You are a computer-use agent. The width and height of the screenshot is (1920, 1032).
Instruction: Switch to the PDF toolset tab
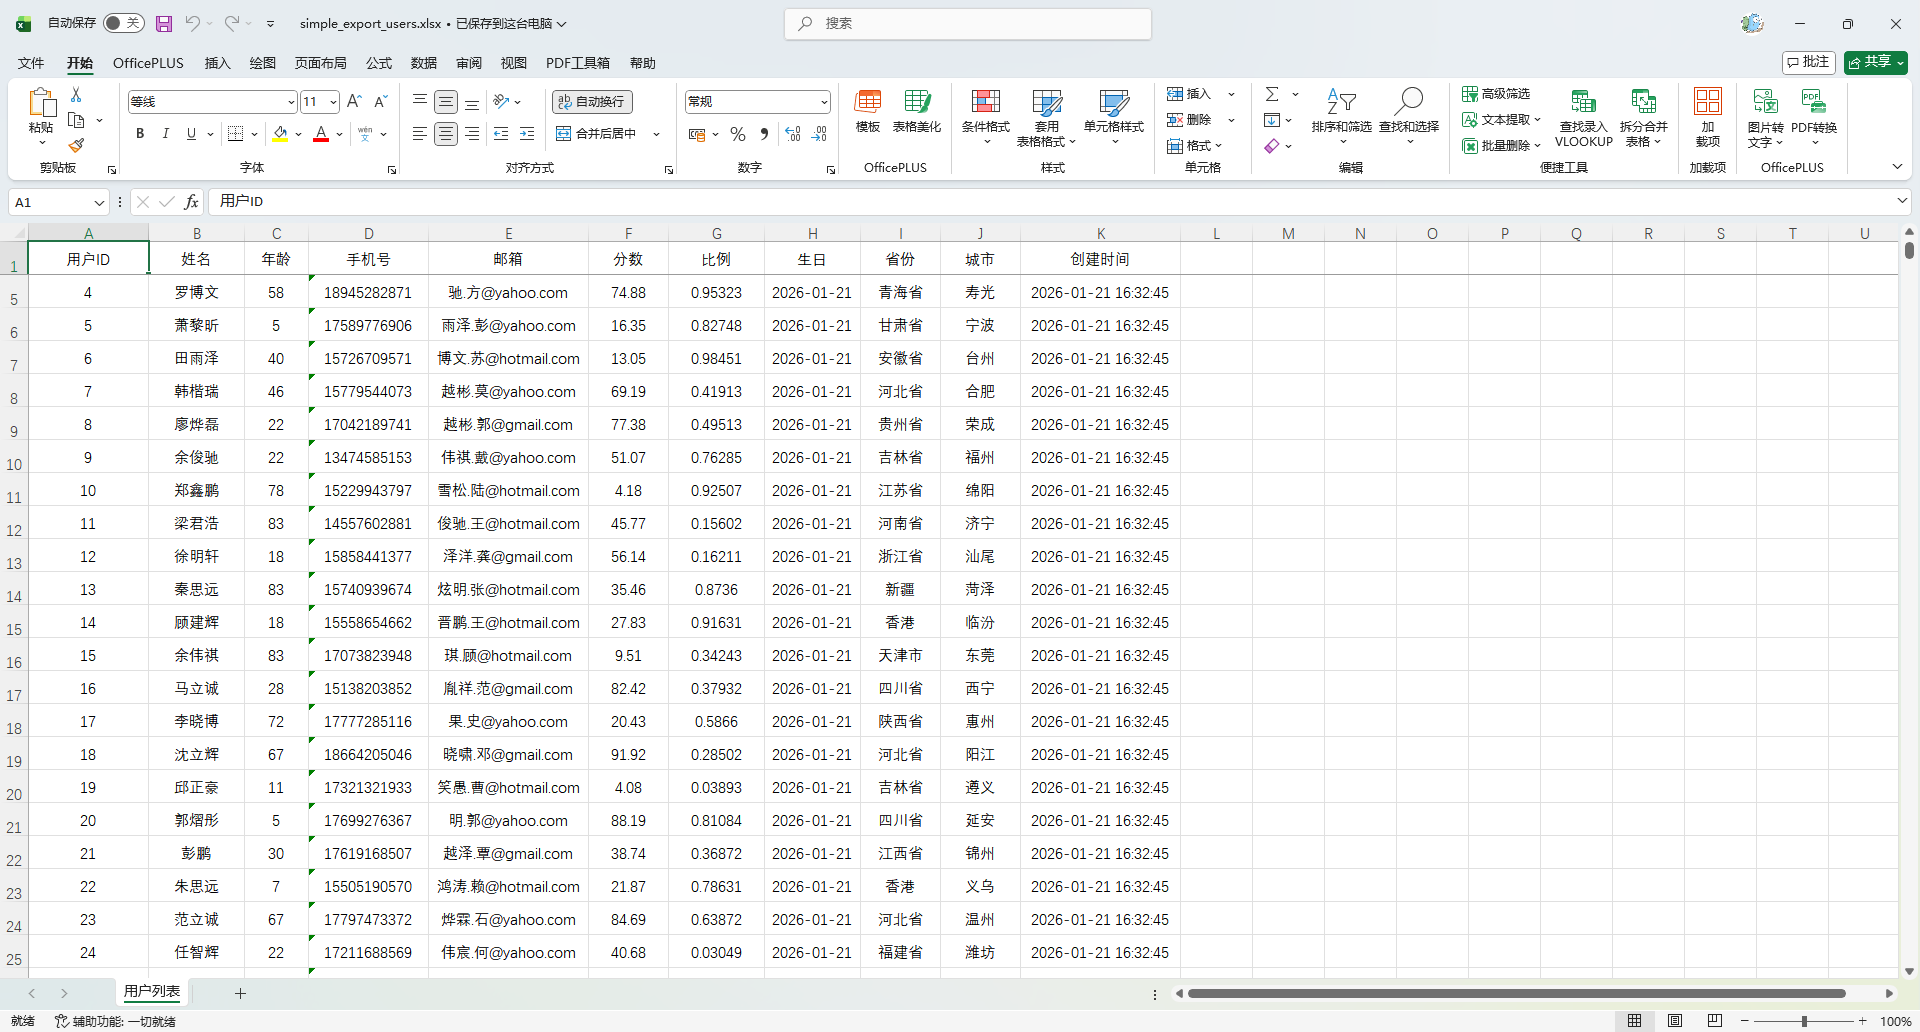tap(577, 63)
